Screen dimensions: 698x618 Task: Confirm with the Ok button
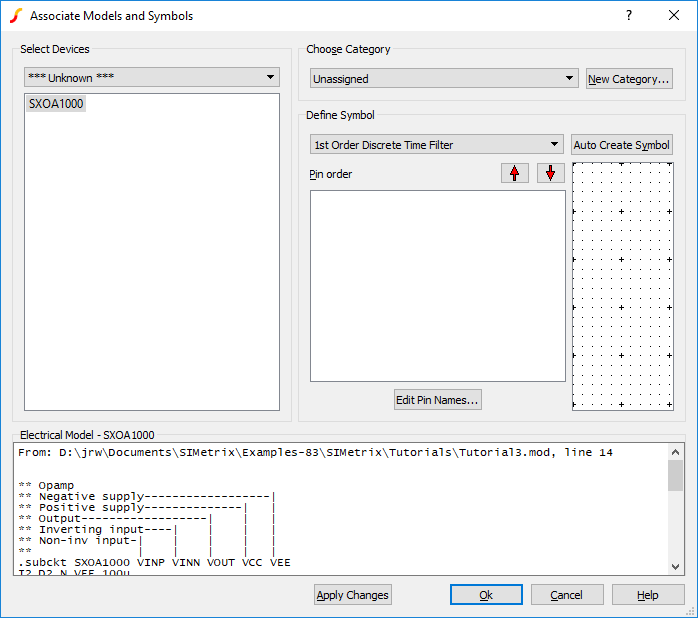486,595
